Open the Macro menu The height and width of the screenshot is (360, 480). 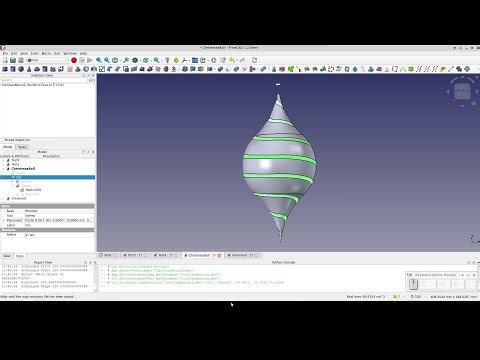coord(46,53)
